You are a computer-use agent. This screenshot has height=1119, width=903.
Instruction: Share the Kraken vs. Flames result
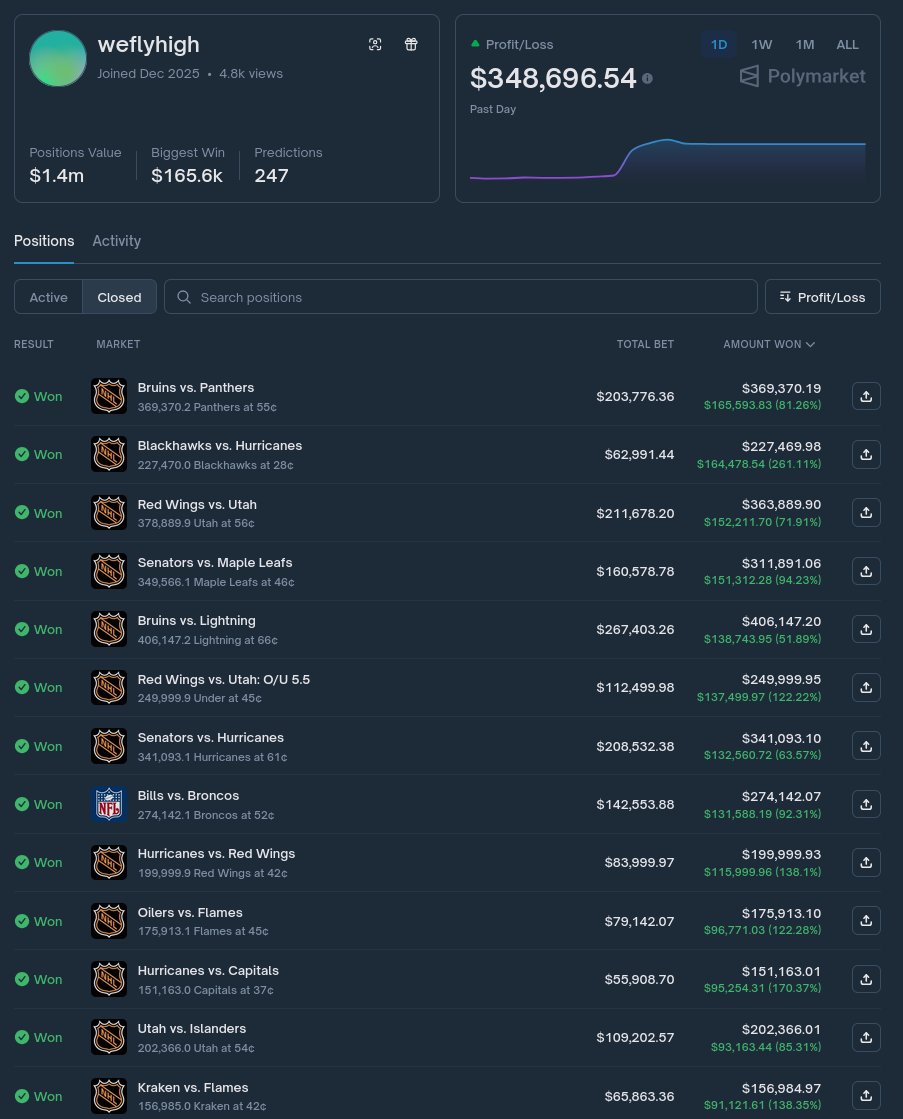(866, 1095)
